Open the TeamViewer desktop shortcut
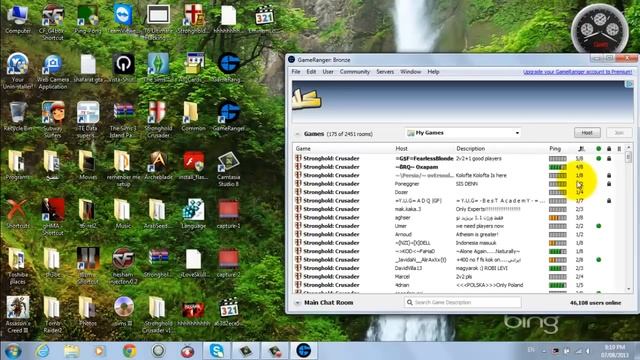Image resolution: width=640 pixels, height=360 pixels. [123, 20]
